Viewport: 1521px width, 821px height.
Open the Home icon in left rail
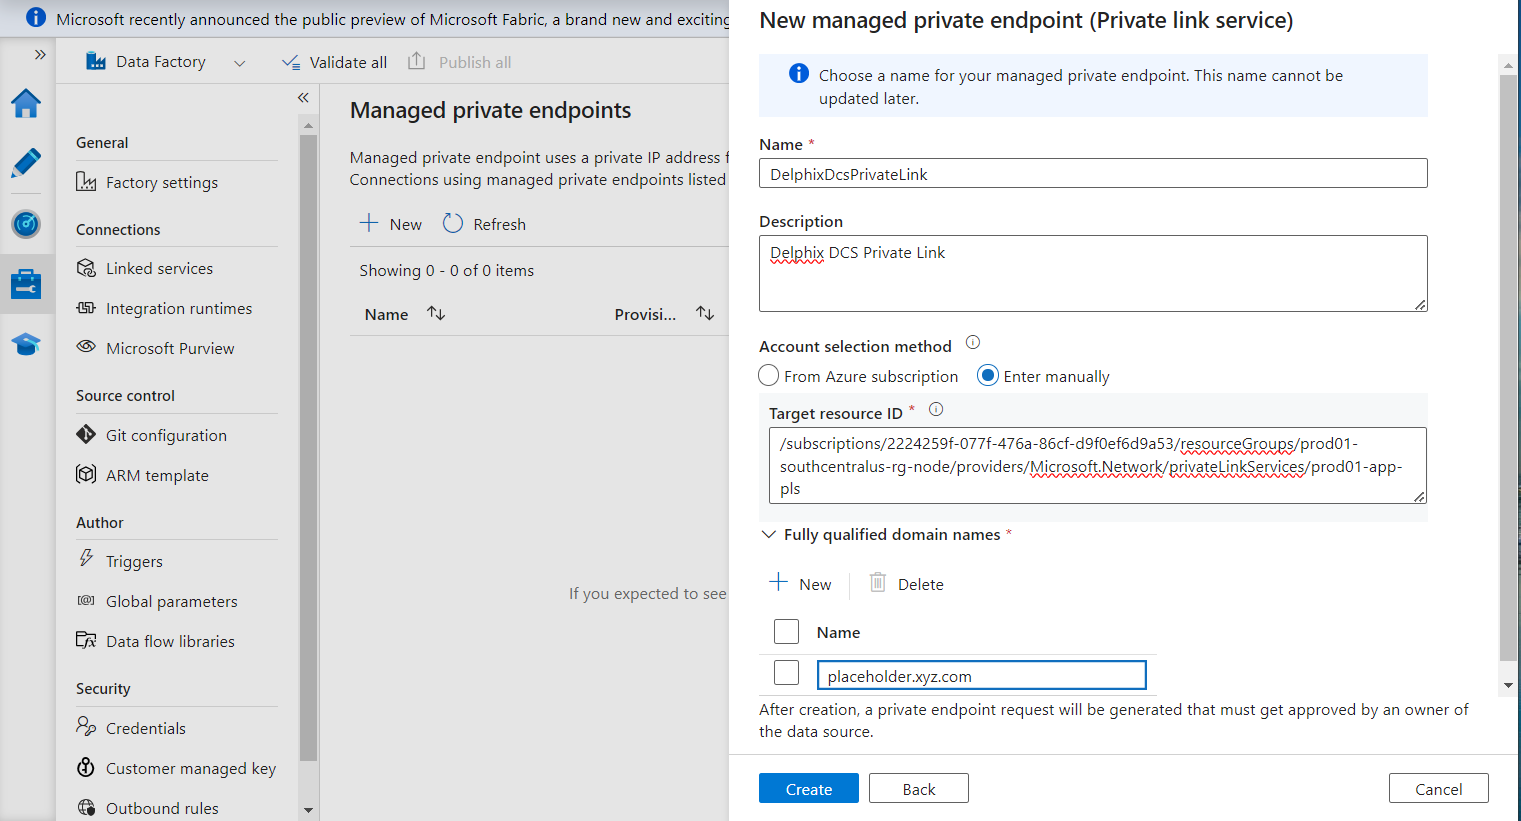tap(26, 103)
